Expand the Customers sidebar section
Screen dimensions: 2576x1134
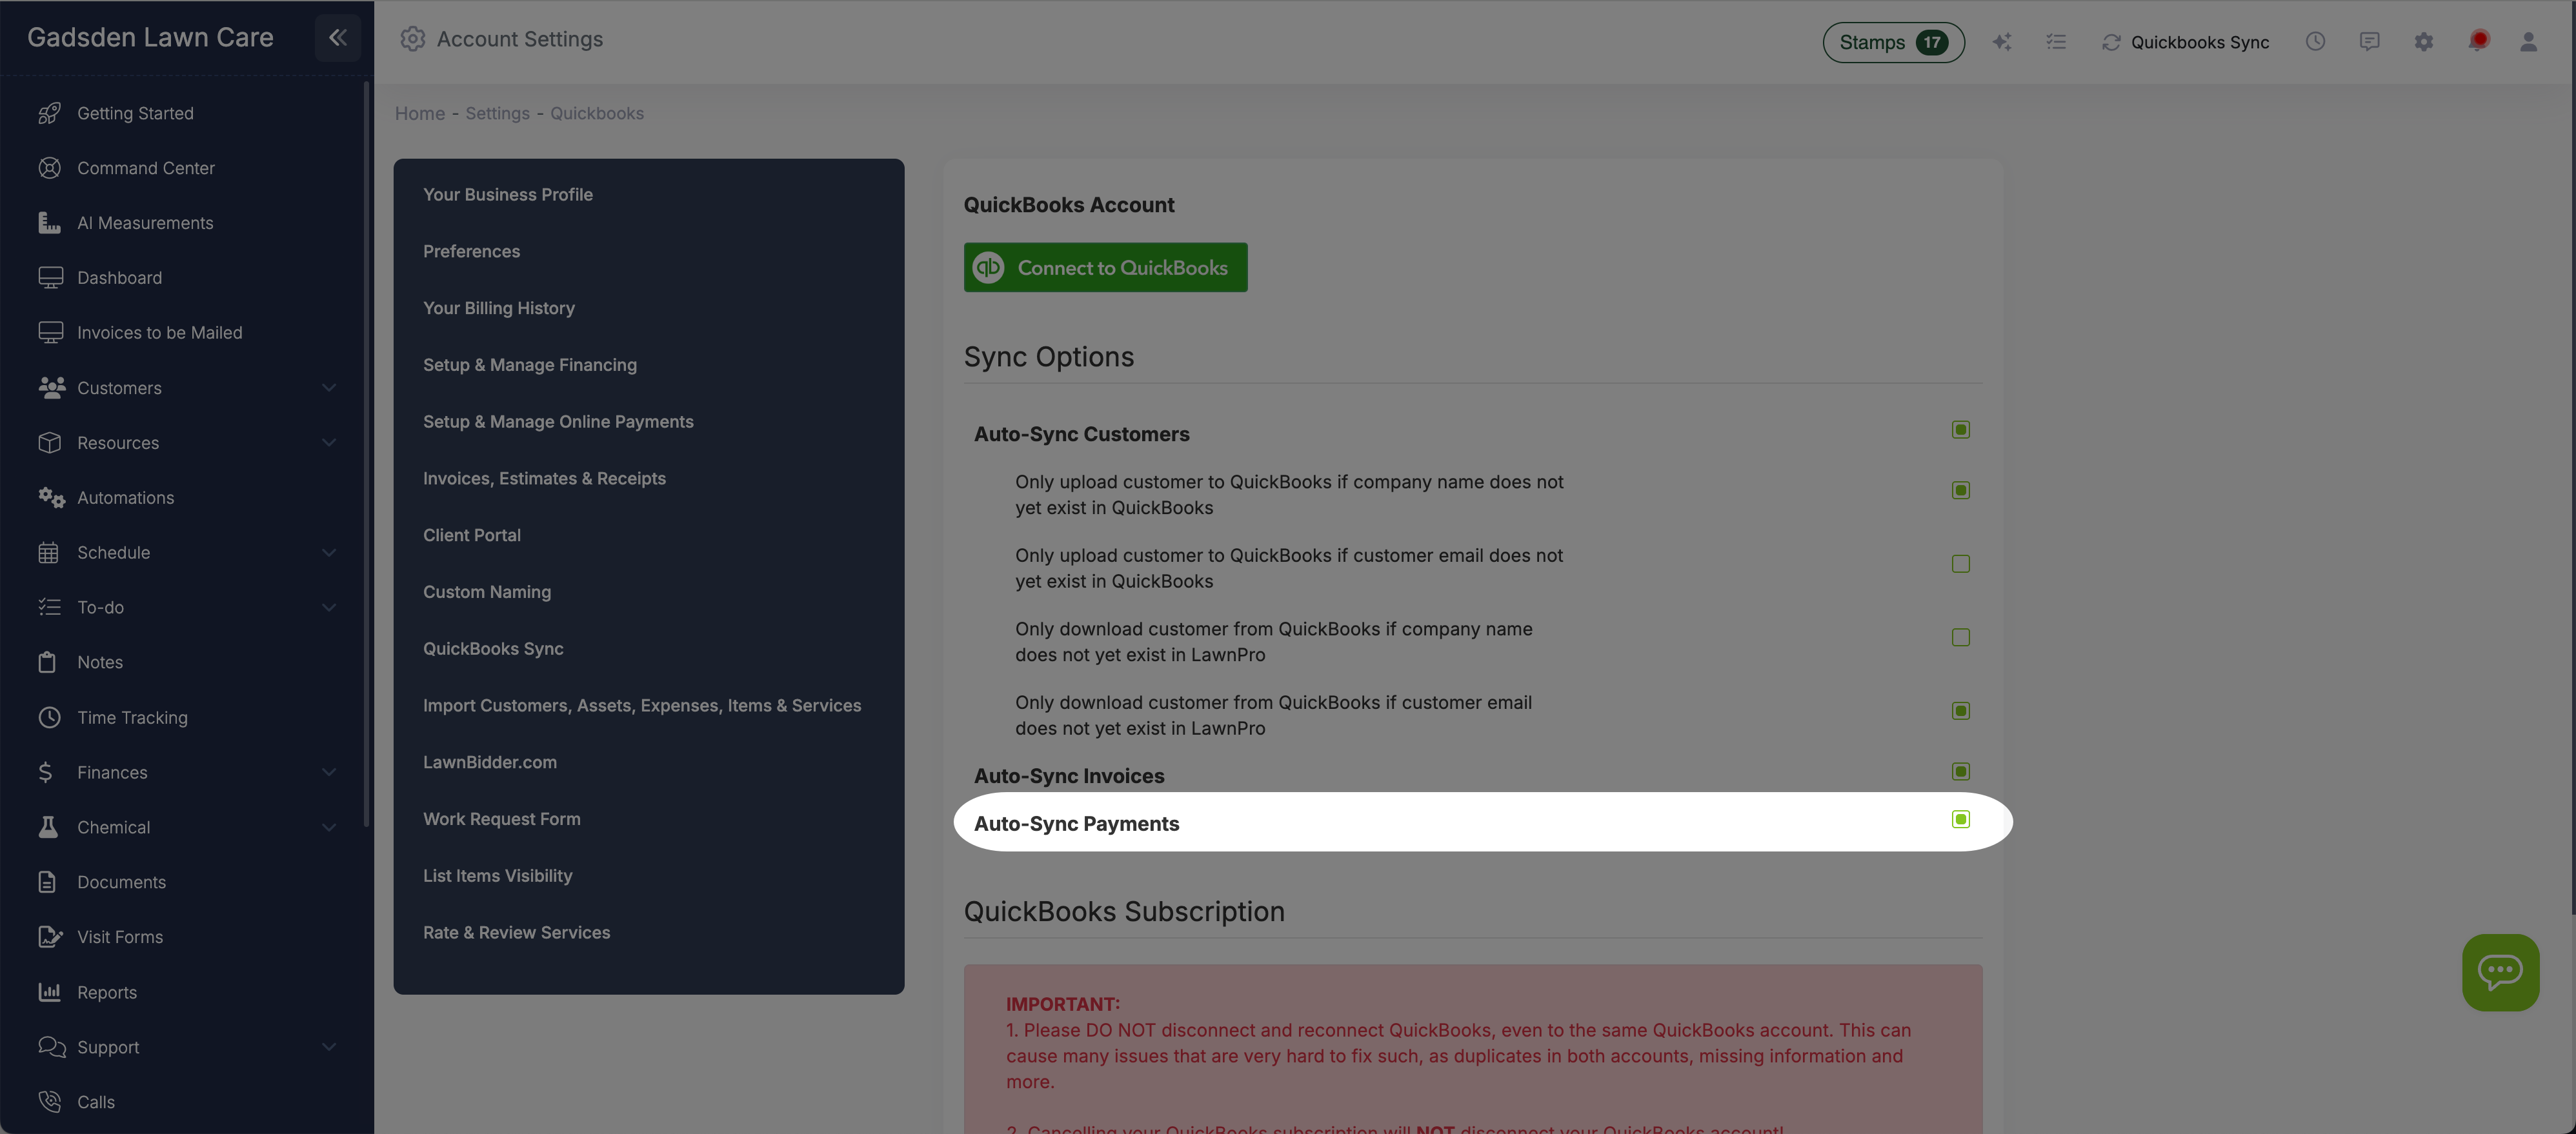coord(330,388)
